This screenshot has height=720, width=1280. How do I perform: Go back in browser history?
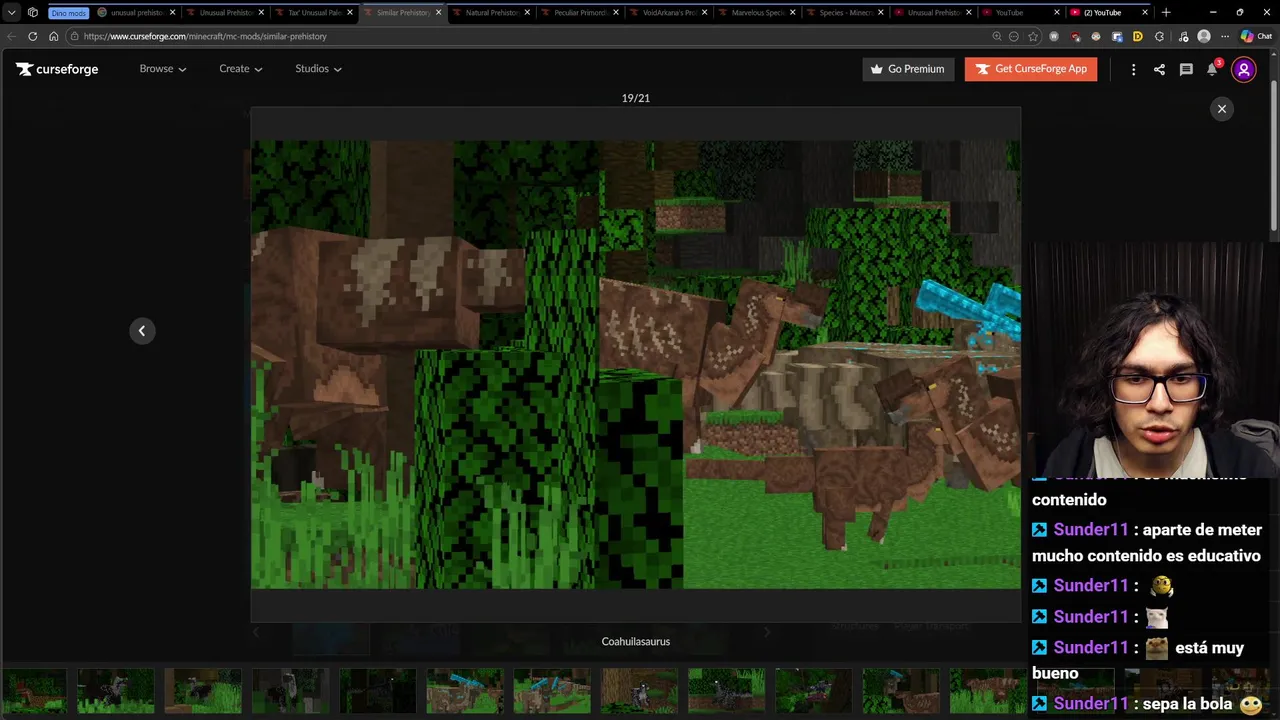point(12,36)
